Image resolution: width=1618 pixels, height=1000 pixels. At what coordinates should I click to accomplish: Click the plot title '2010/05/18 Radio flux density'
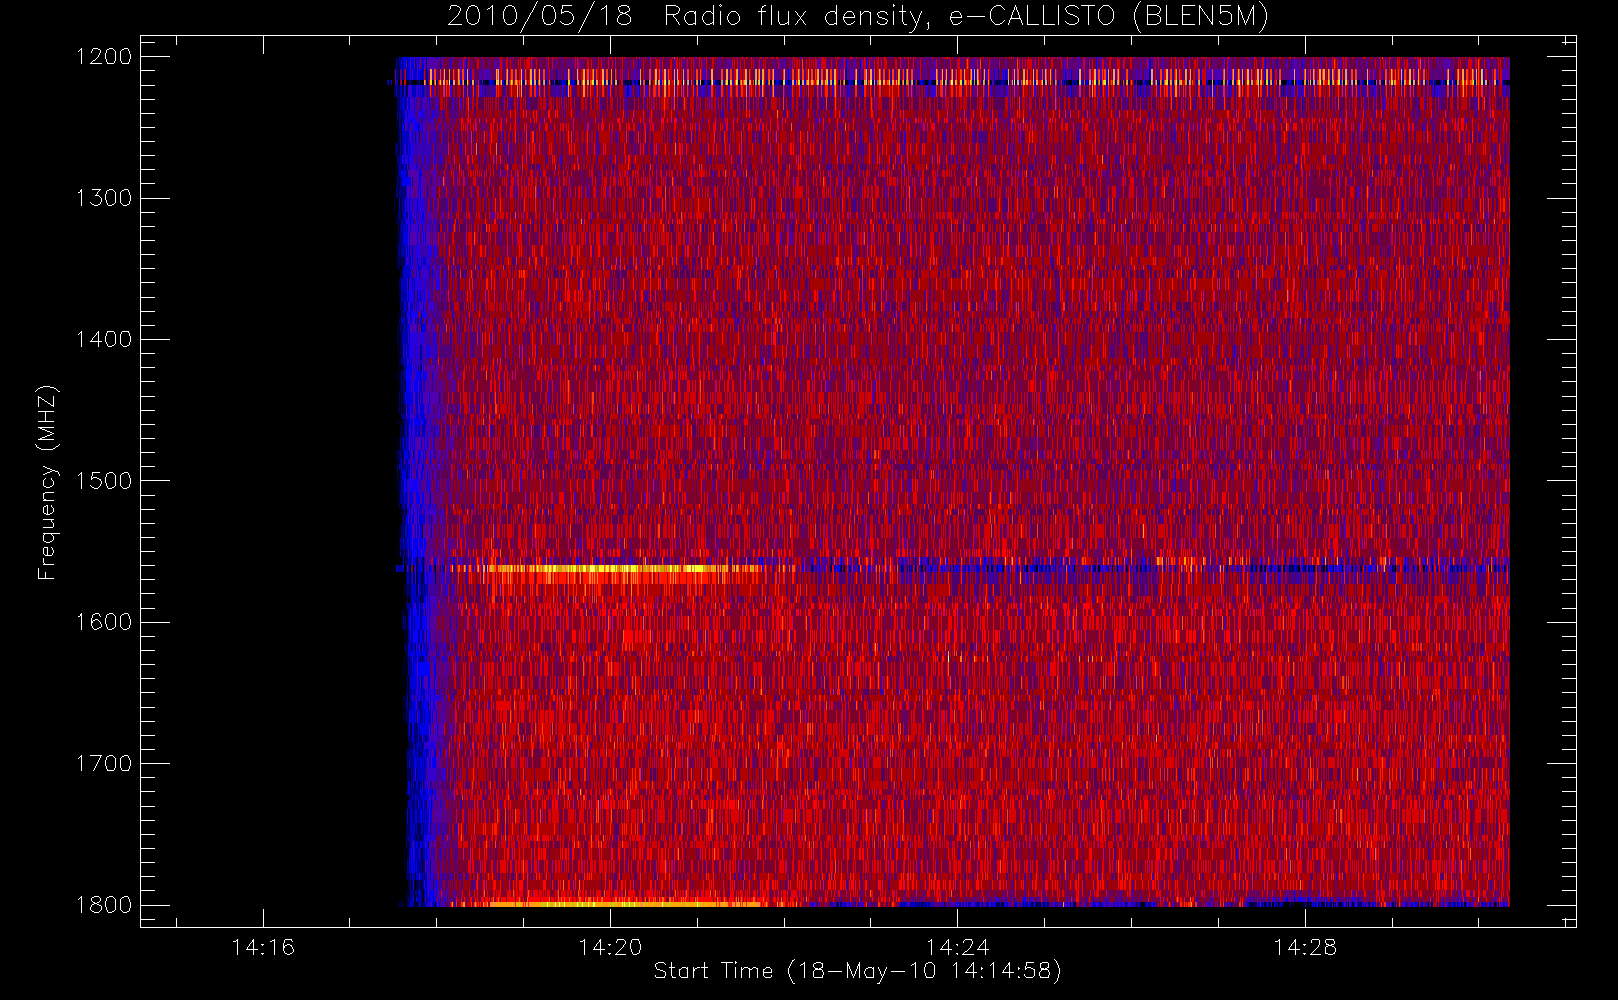pyautogui.click(x=857, y=17)
